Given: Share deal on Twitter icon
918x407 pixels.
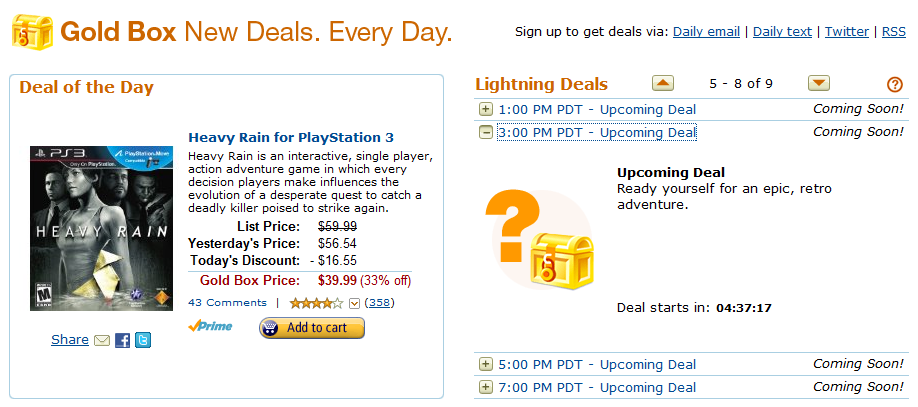Looking at the screenshot, I should [x=143, y=341].
